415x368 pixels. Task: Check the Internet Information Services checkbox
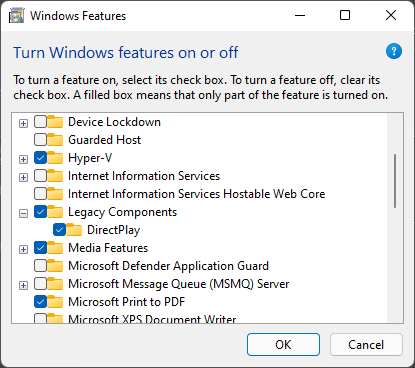point(40,176)
